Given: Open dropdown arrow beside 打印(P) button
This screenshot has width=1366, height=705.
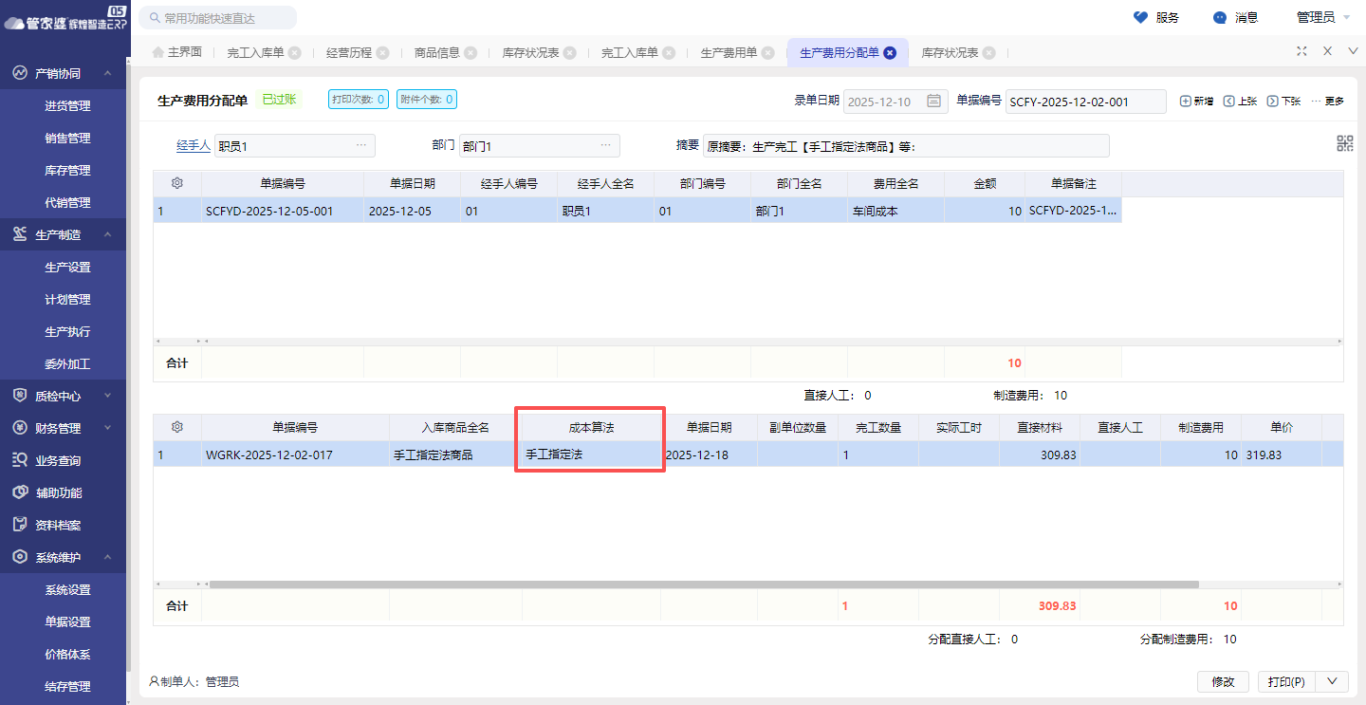Looking at the screenshot, I should 1331,681.
